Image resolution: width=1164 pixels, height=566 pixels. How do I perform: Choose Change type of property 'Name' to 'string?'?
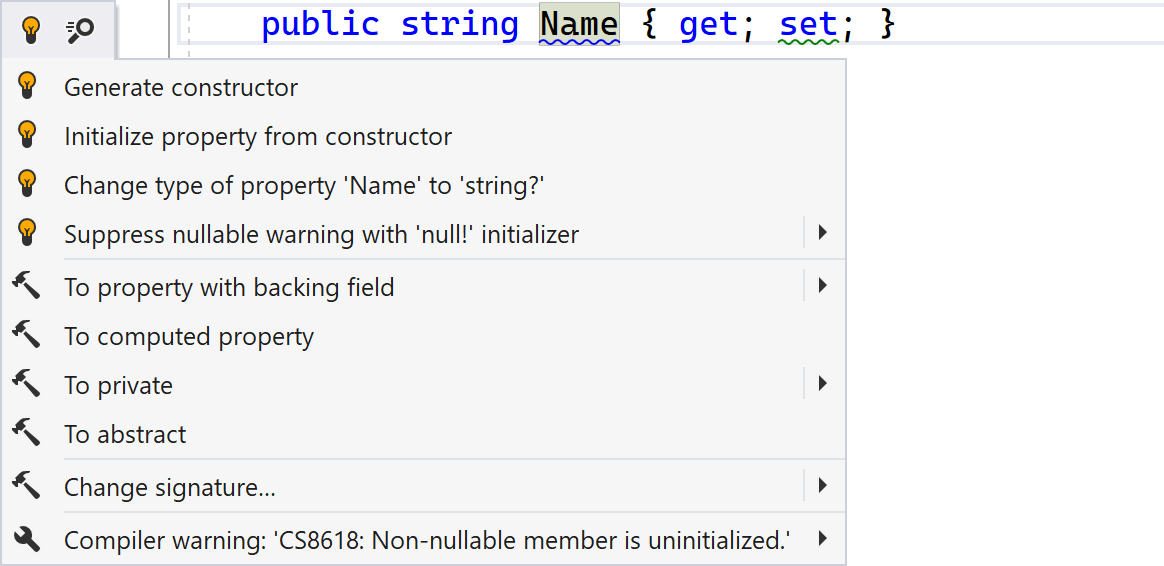tap(304, 186)
